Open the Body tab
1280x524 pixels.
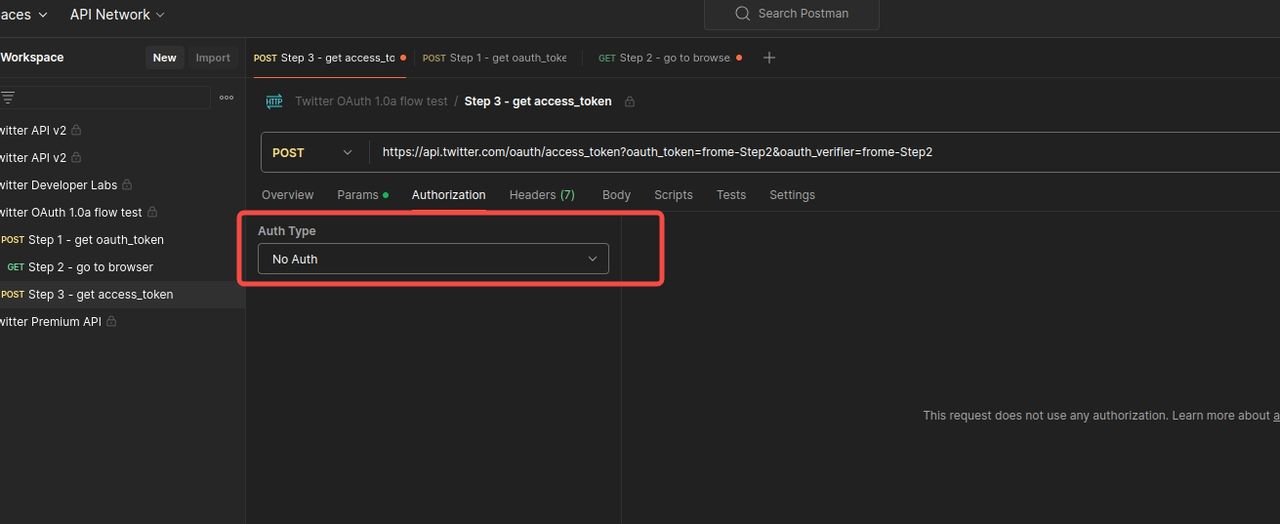click(616, 195)
